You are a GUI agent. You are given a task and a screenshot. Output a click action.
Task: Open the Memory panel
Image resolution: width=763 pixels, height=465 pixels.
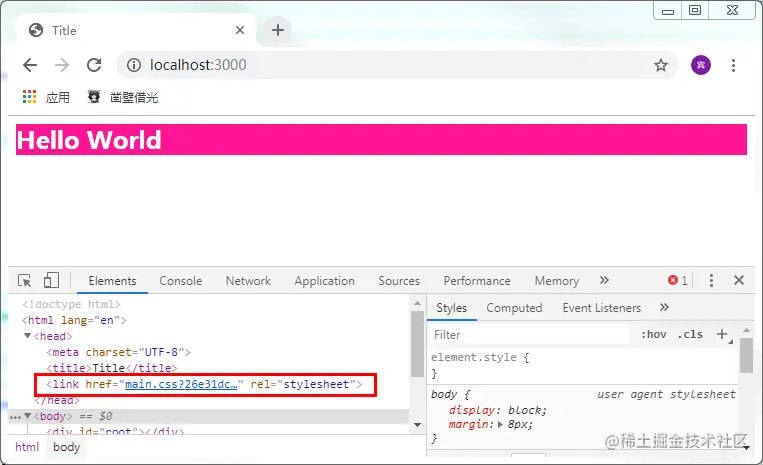point(557,281)
